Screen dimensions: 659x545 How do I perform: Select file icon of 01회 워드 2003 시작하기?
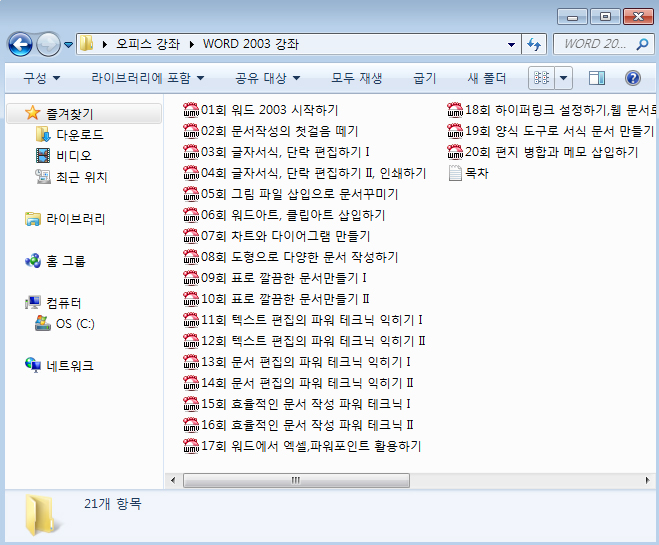click(x=191, y=110)
